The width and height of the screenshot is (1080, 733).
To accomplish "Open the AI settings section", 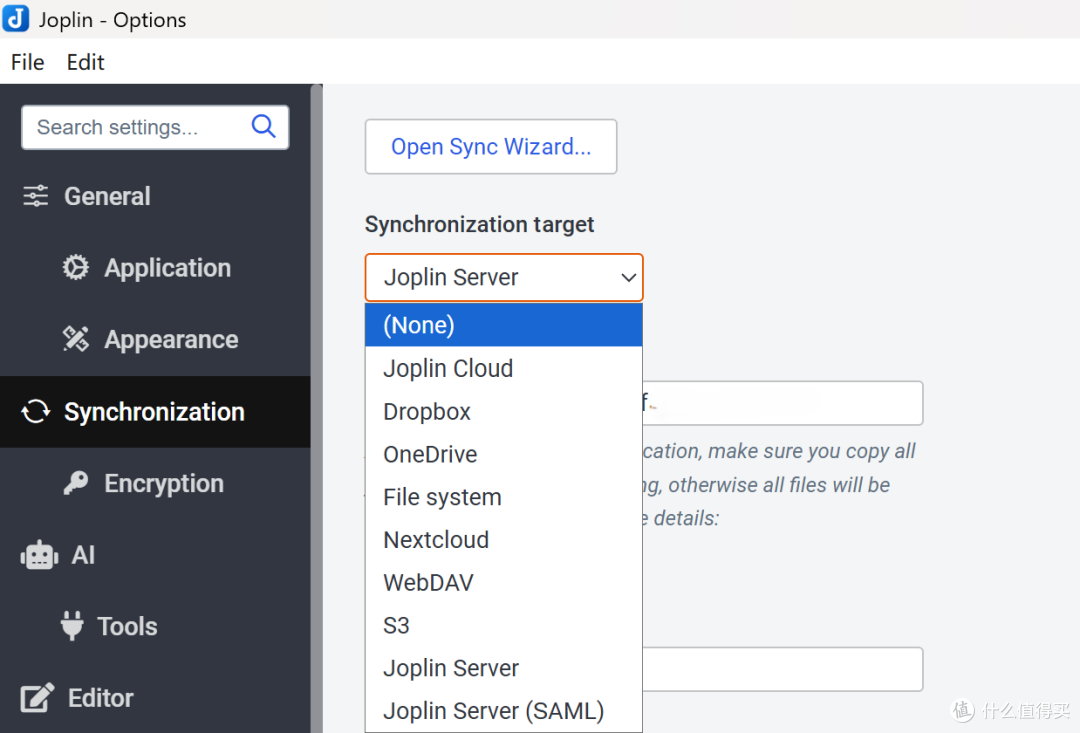I will click(x=155, y=555).
